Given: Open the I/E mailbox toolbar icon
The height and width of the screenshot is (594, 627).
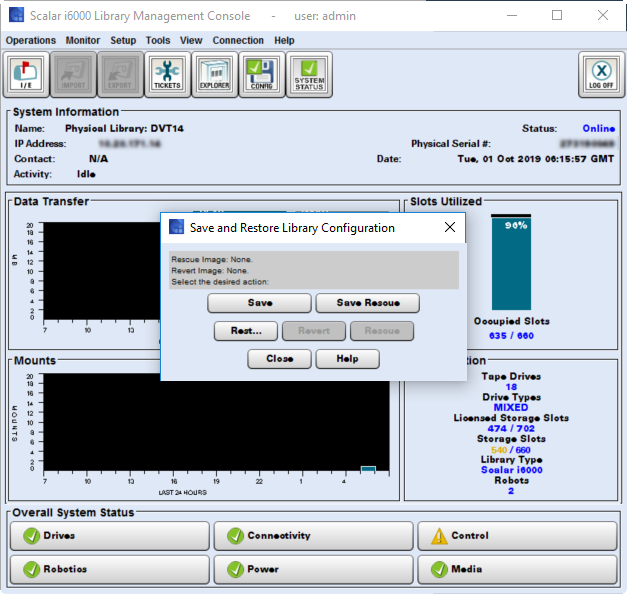Looking at the screenshot, I should [26, 74].
